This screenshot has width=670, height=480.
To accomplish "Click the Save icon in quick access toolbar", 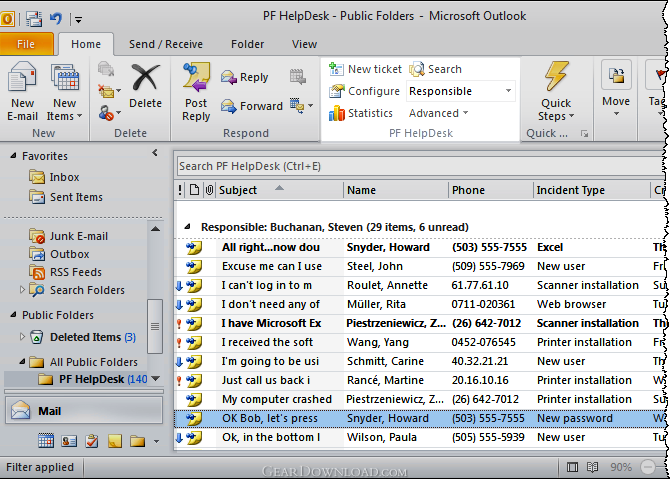I will click(33, 19).
